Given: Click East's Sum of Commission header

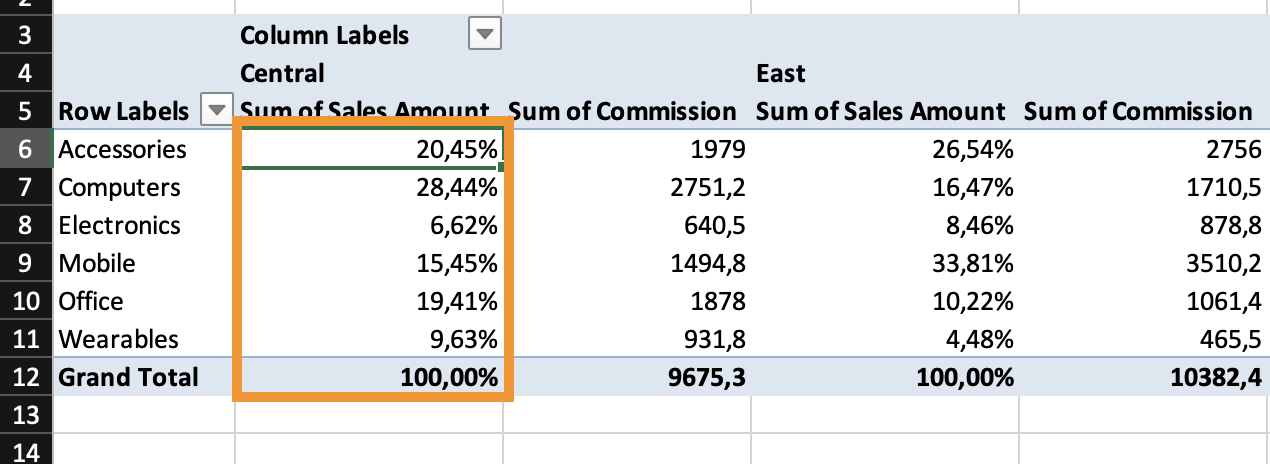Looking at the screenshot, I should click(x=1138, y=112).
